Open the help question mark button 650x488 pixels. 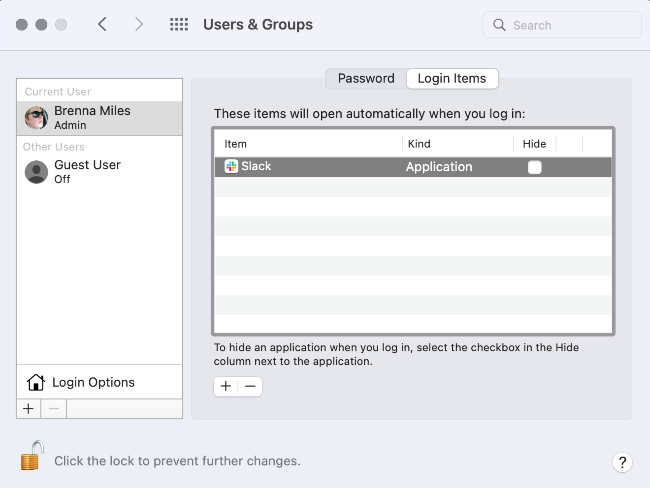tap(621, 462)
